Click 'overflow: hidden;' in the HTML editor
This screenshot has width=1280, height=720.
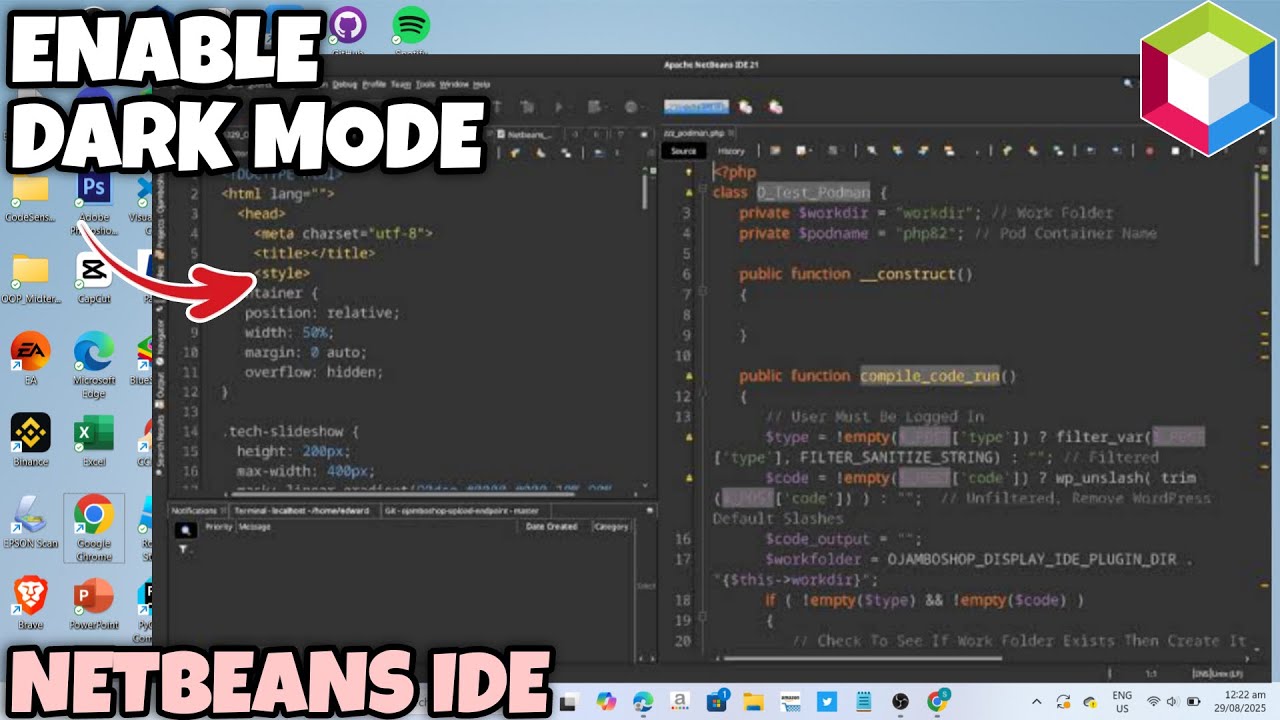(x=314, y=372)
